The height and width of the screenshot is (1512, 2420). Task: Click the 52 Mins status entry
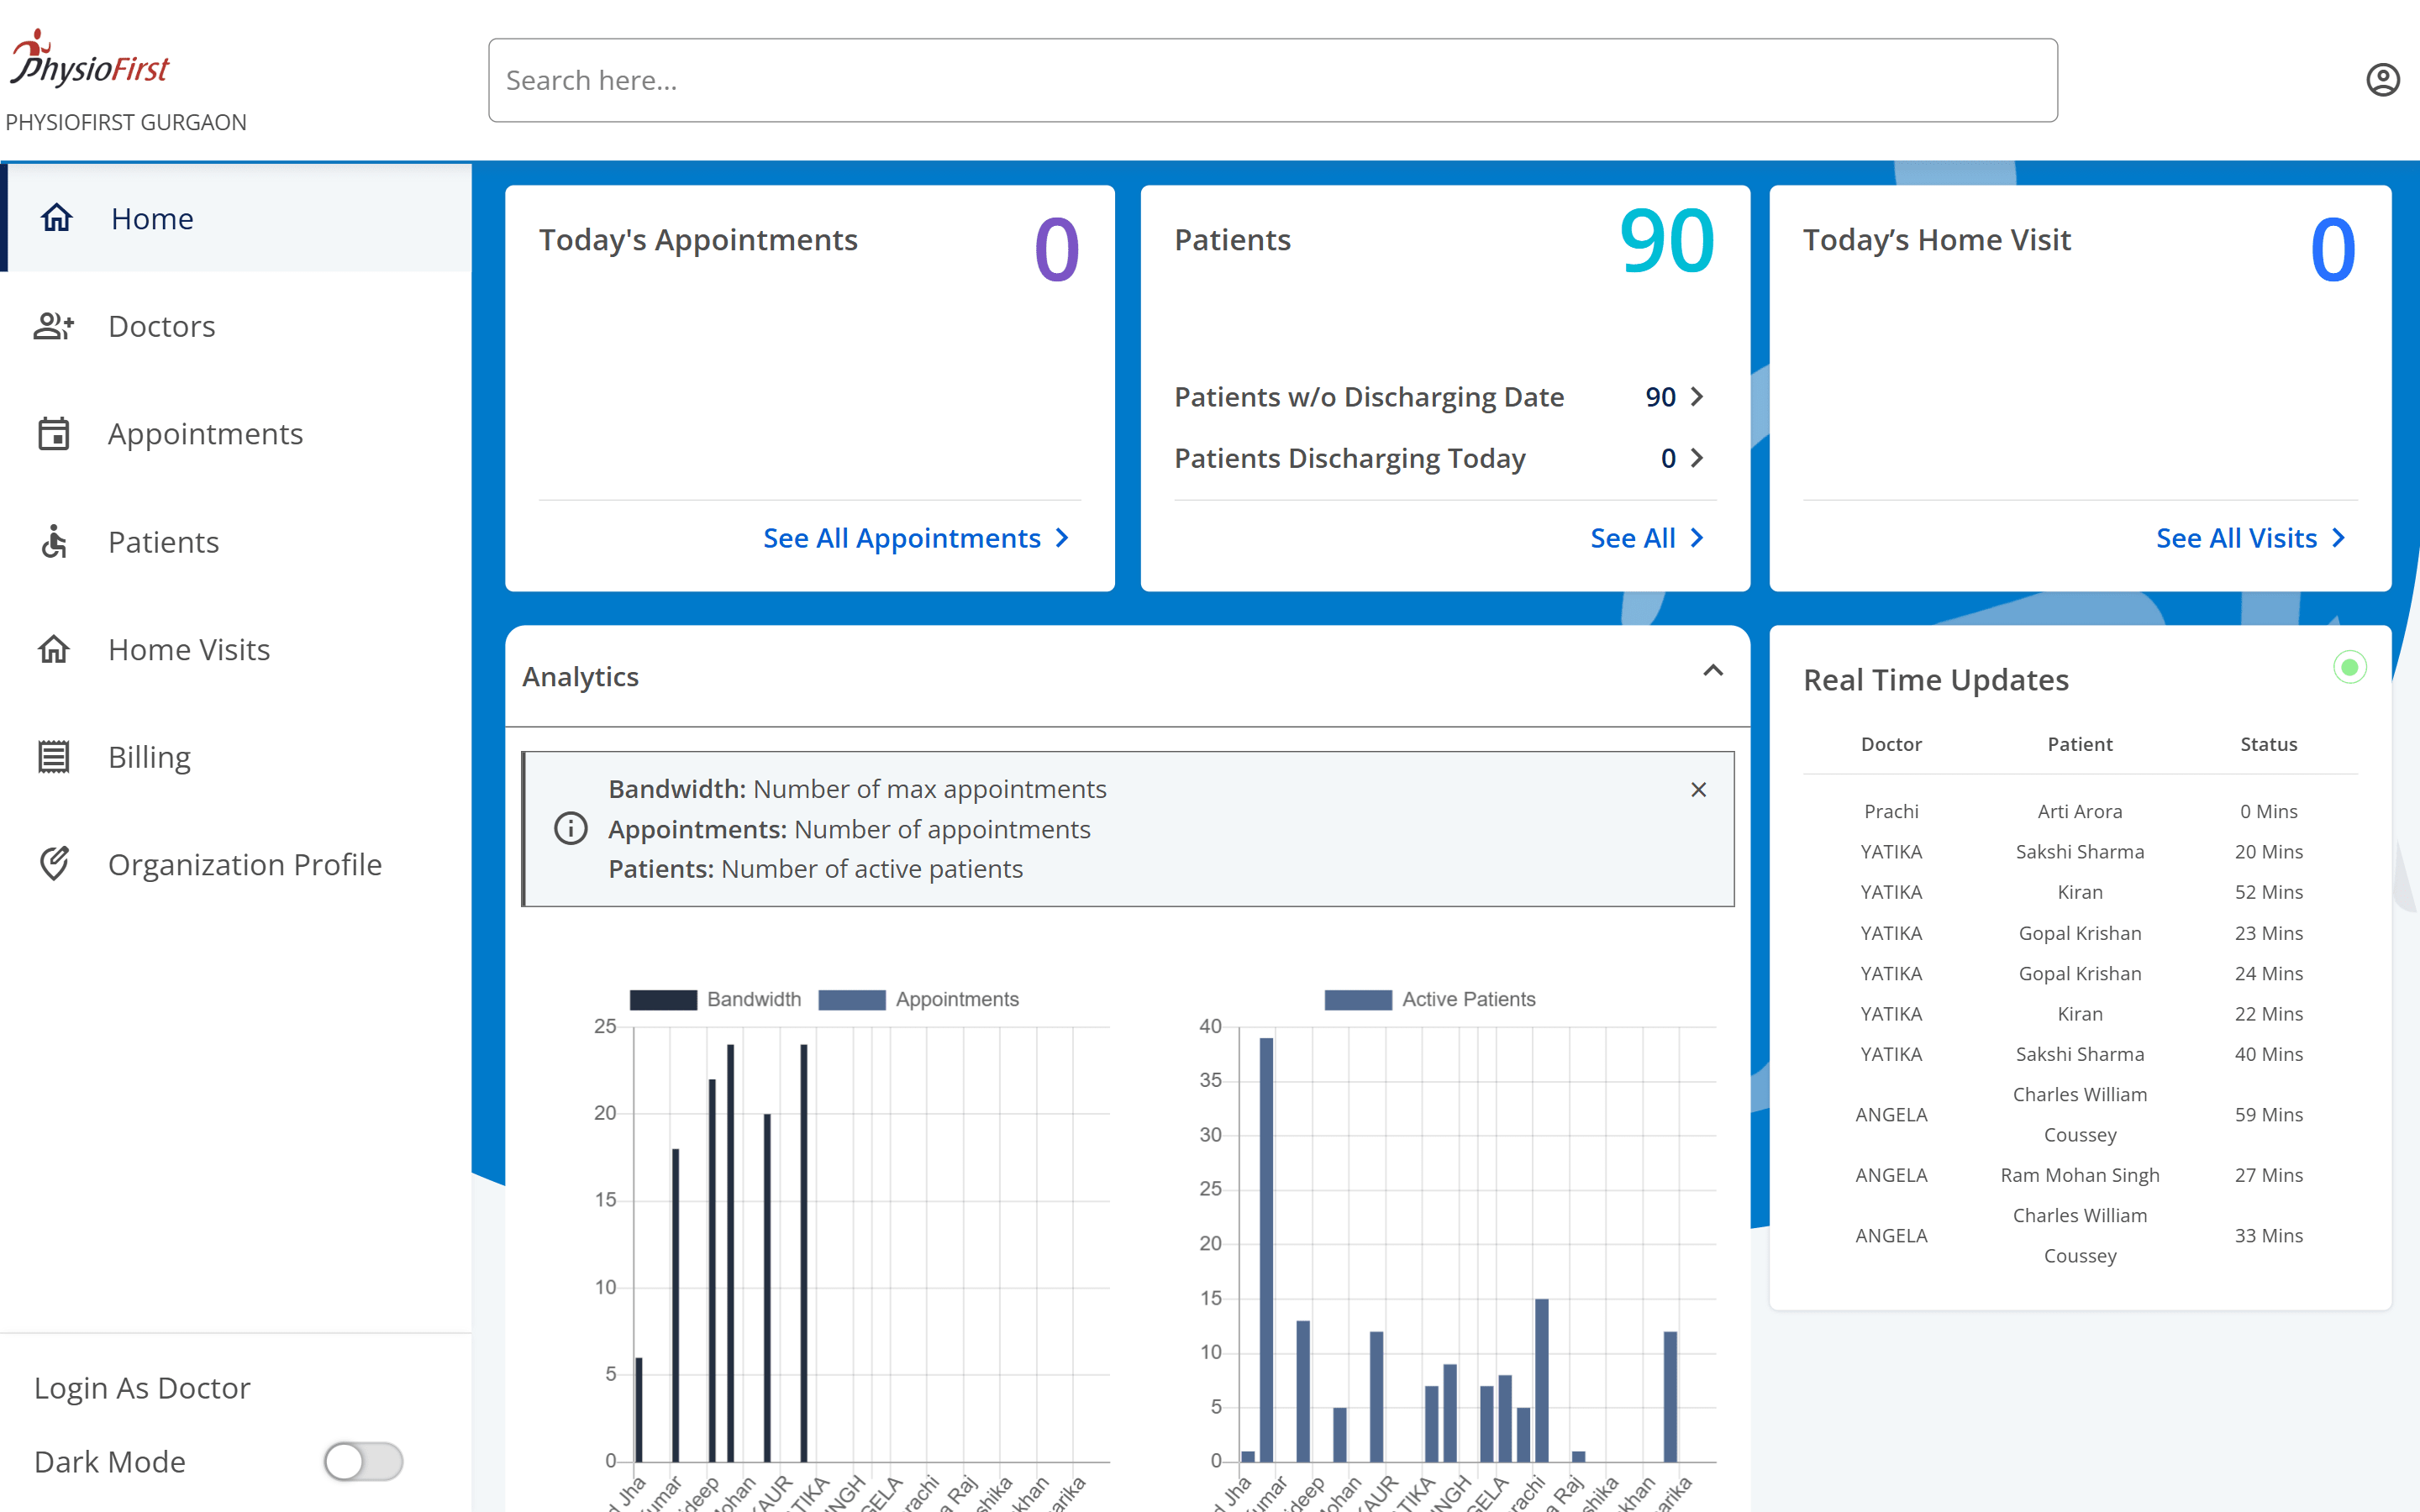tap(2269, 892)
